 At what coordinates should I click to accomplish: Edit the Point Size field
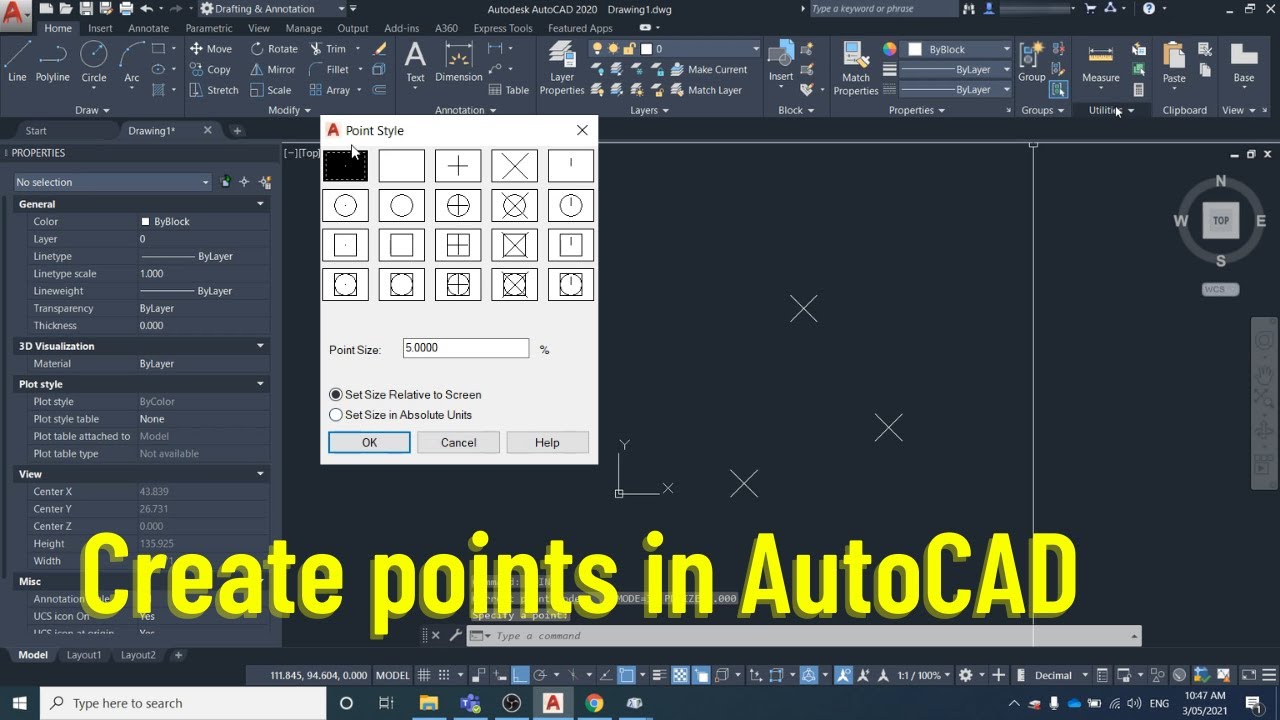465,347
